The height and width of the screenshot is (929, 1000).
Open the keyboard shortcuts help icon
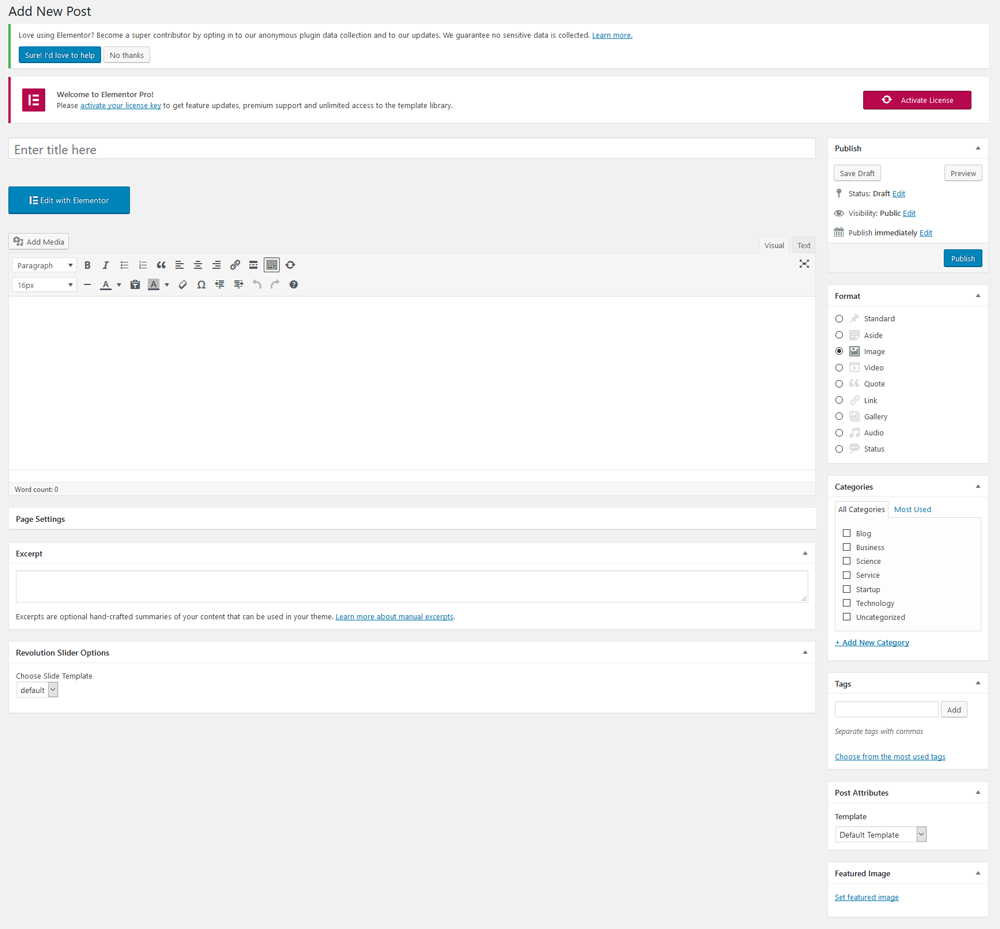tap(293, 285)
